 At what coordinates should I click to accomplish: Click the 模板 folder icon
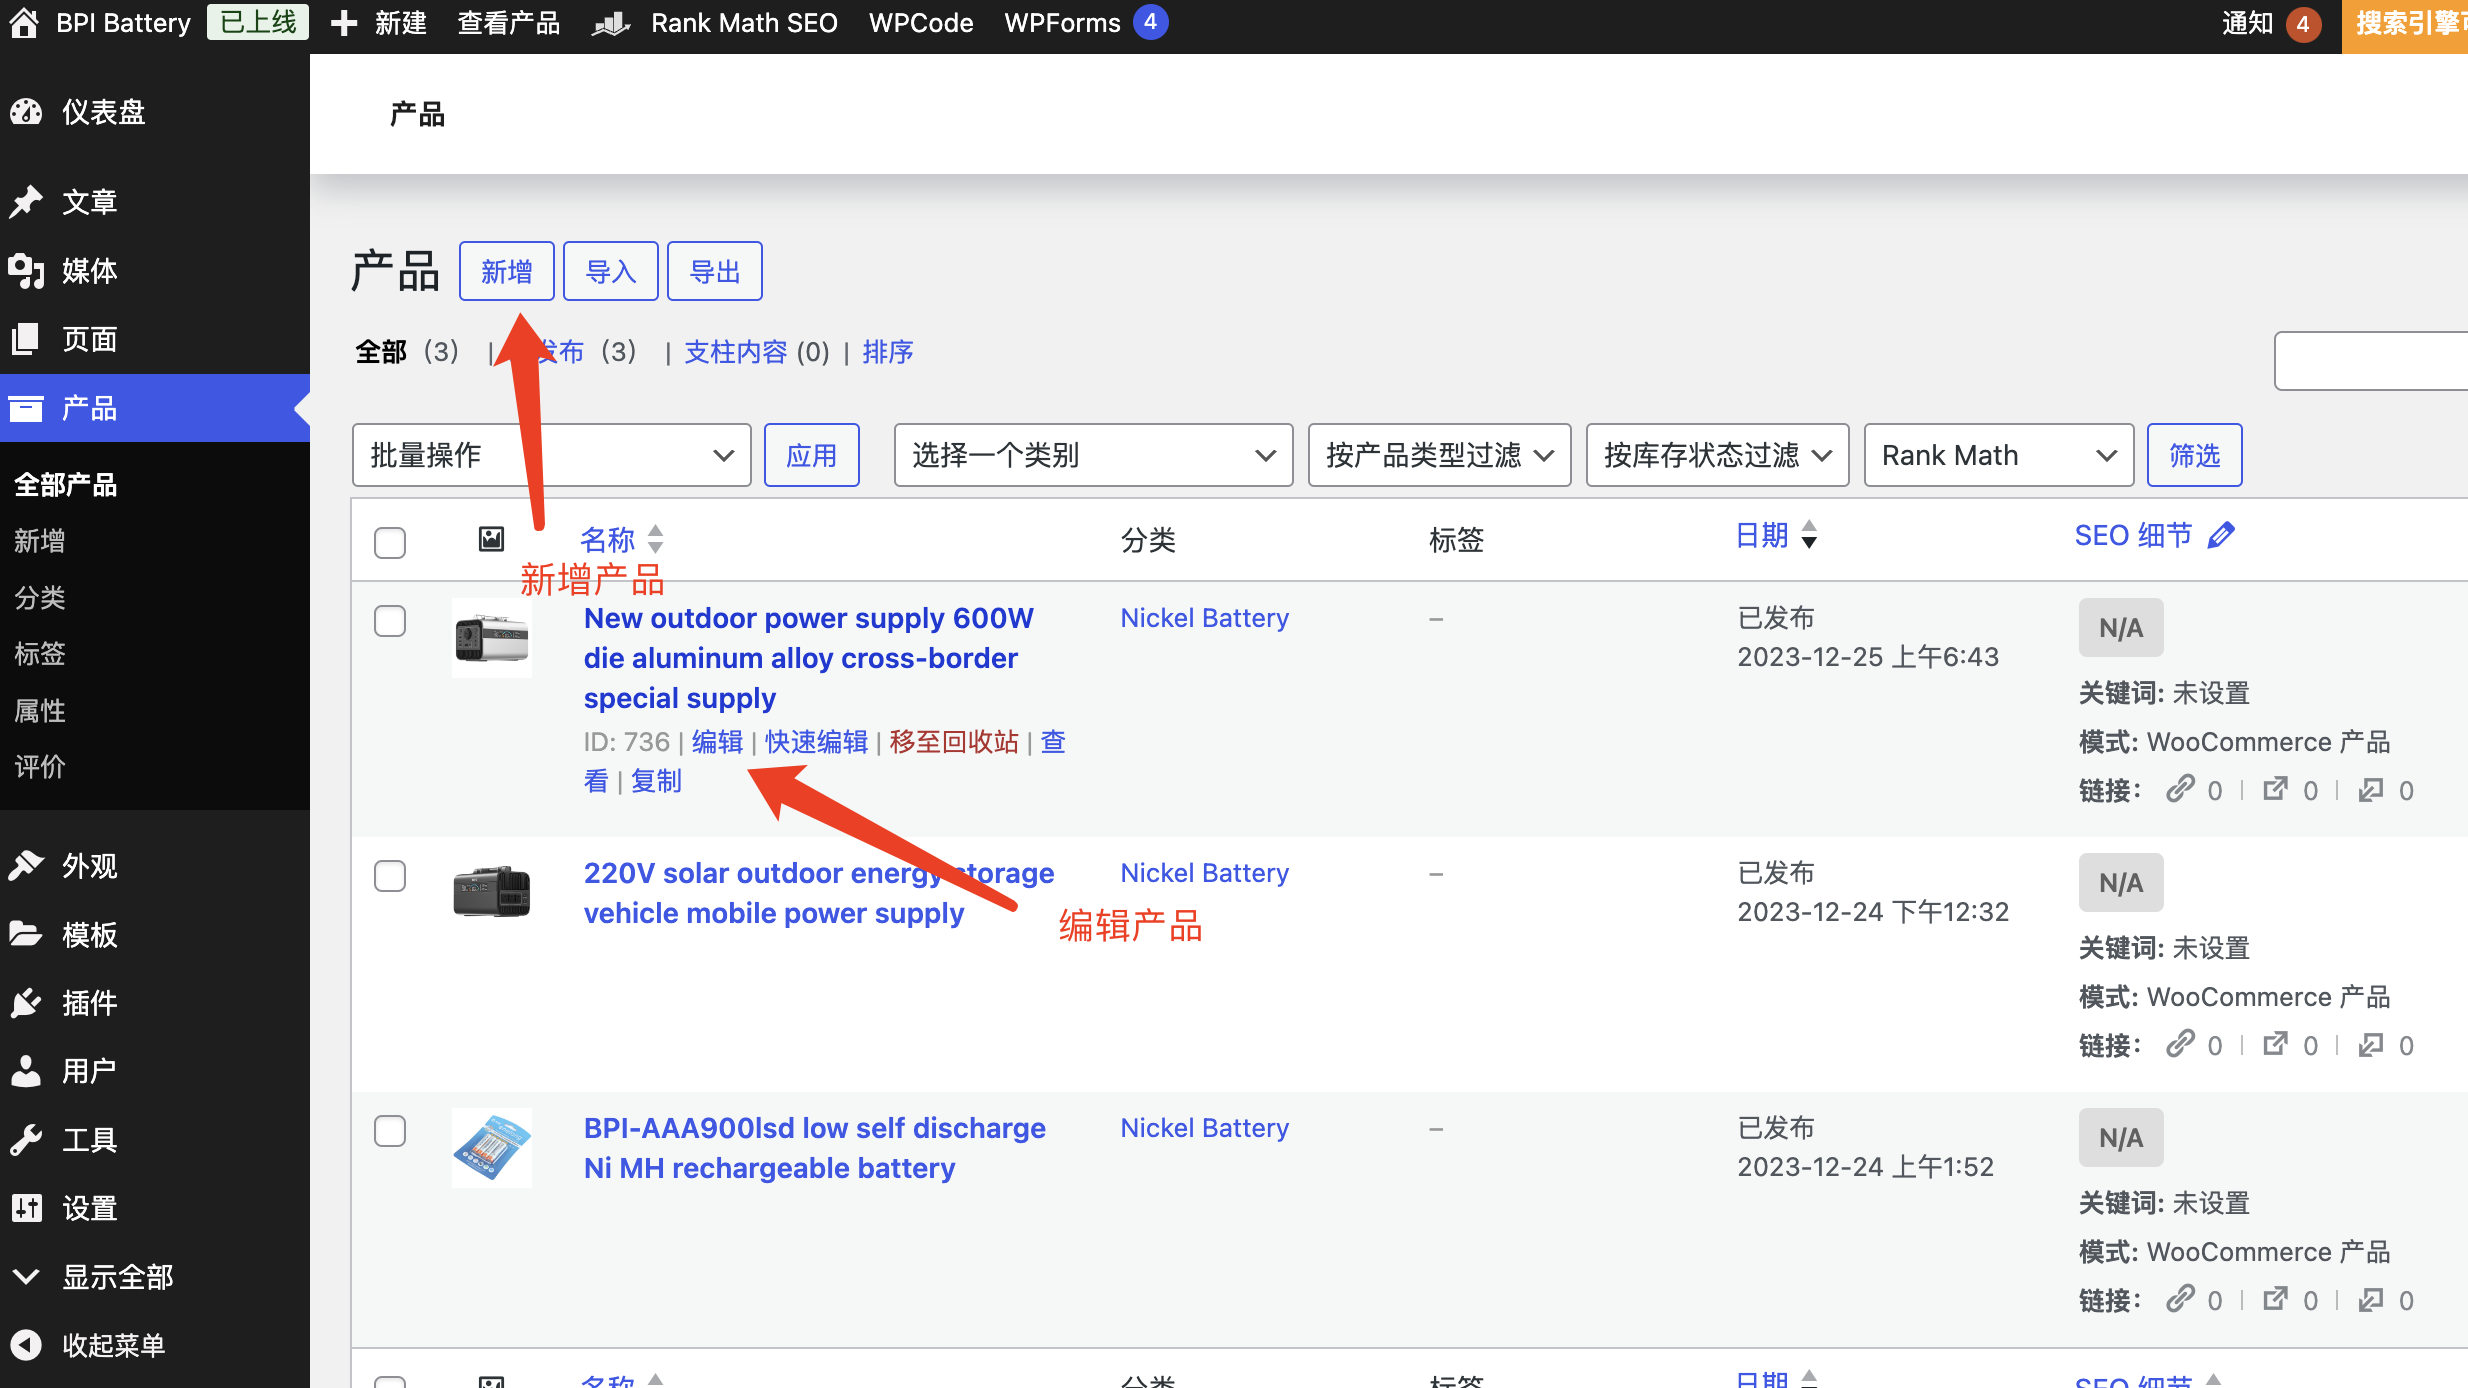click(x=26, y=934)
